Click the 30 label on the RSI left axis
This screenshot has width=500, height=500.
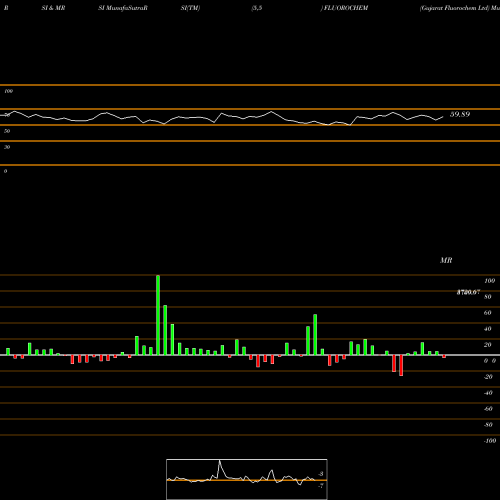[7, 147]
